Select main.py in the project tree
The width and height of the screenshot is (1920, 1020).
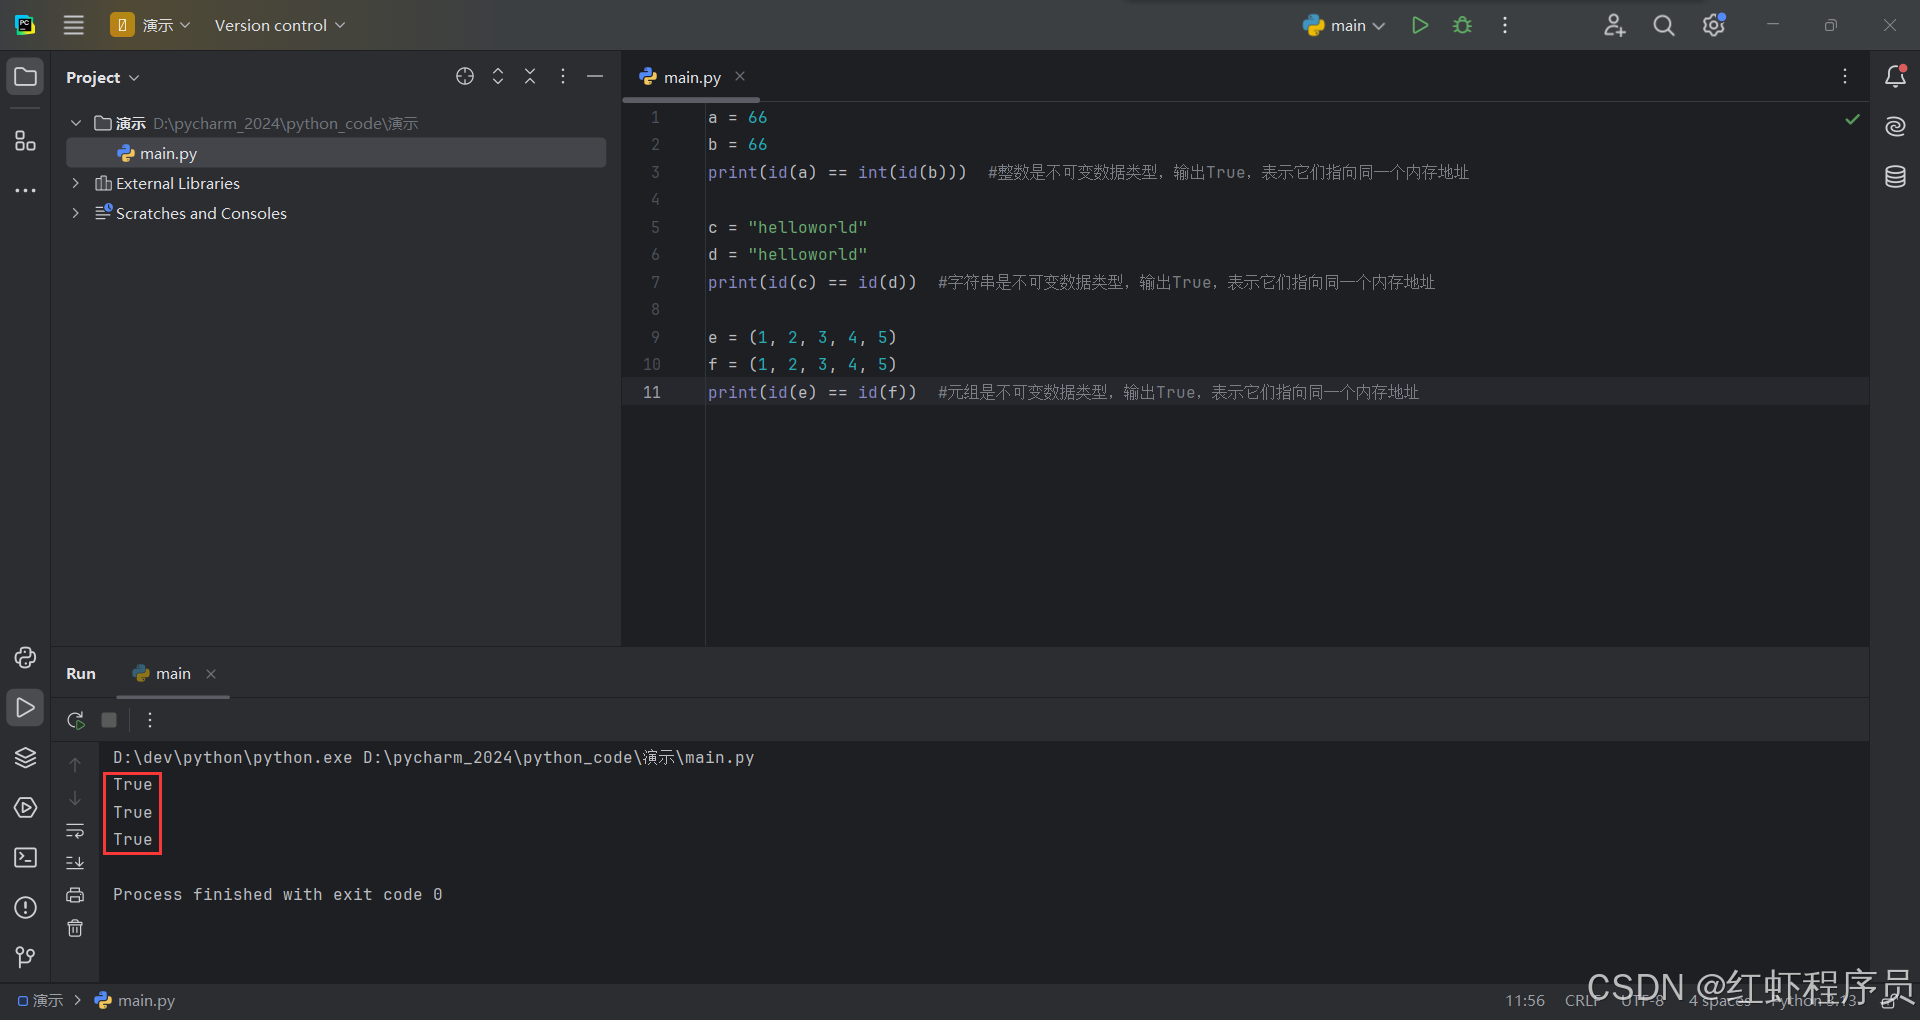336,153
